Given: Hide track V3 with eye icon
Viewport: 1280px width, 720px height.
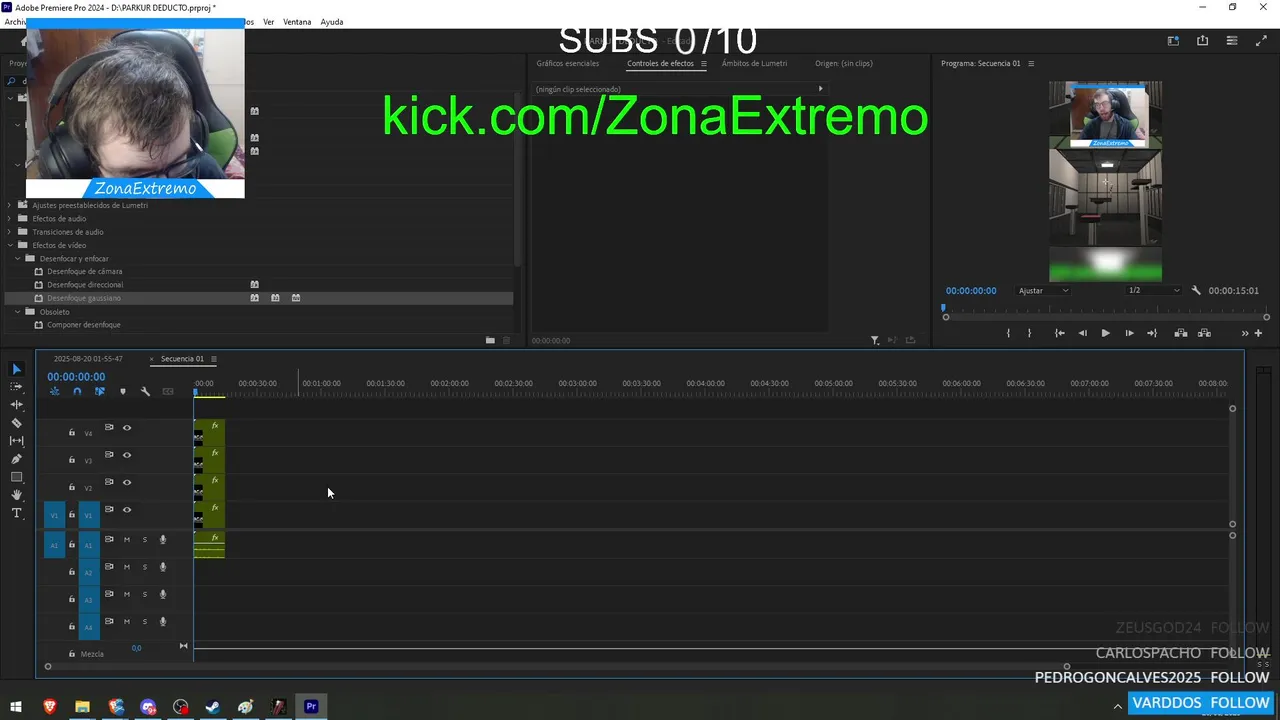Looking at the screenshot, I should click(x=127, y=455).
